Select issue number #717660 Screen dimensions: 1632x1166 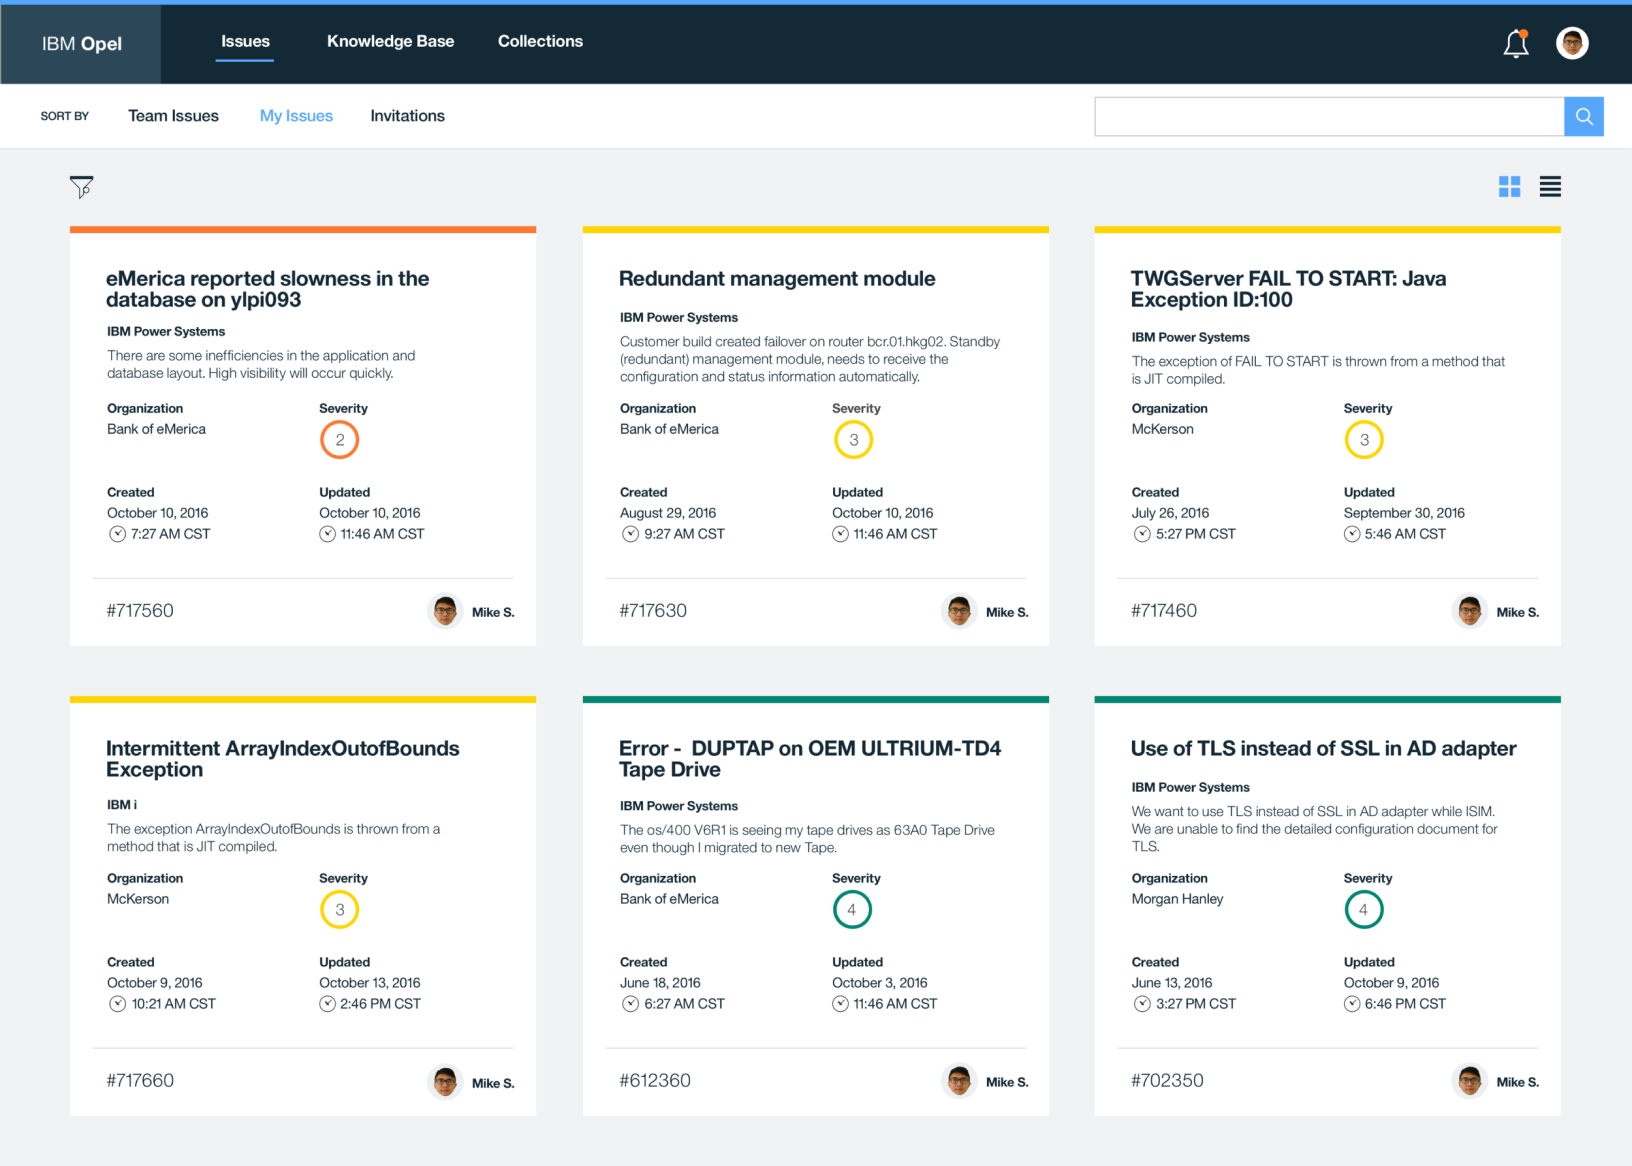[140, 1081]
